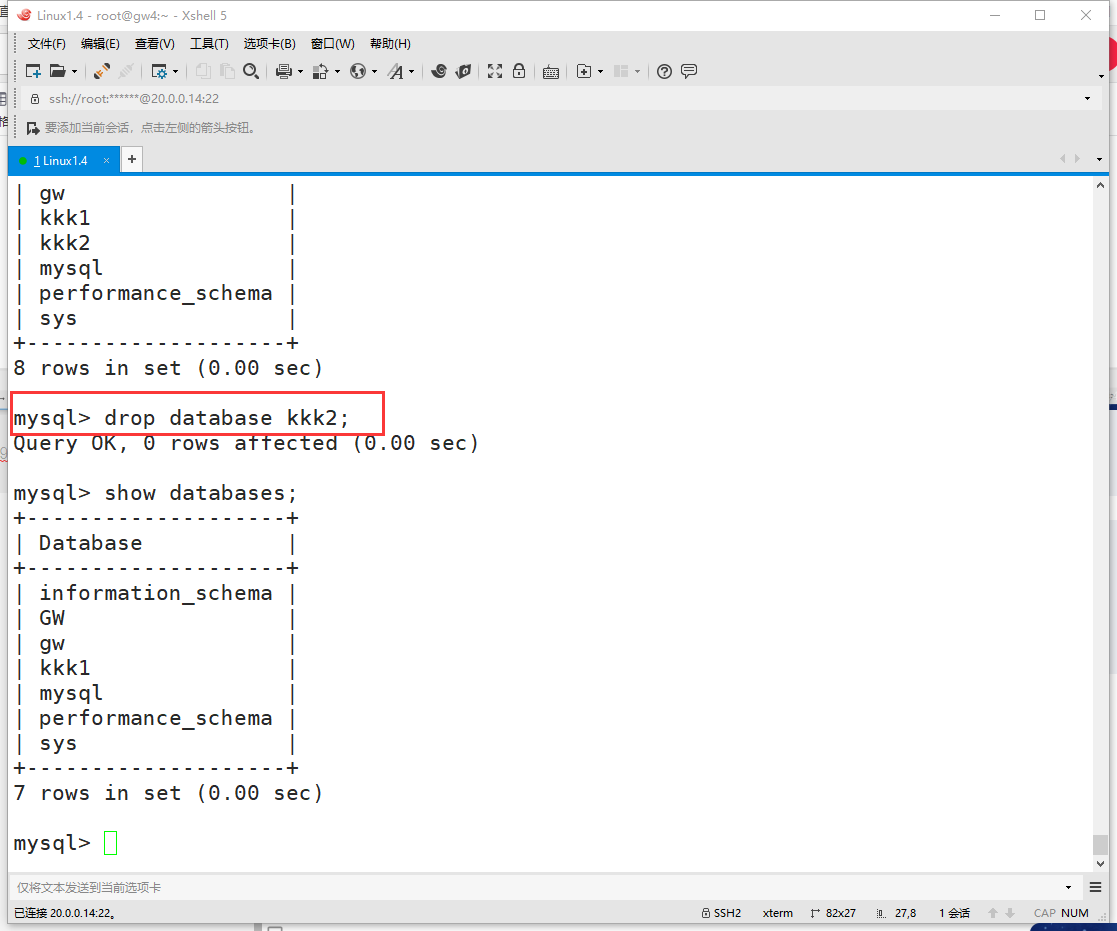Open the 文件(F) menu
1117x931 pixels.
(46, 44)
